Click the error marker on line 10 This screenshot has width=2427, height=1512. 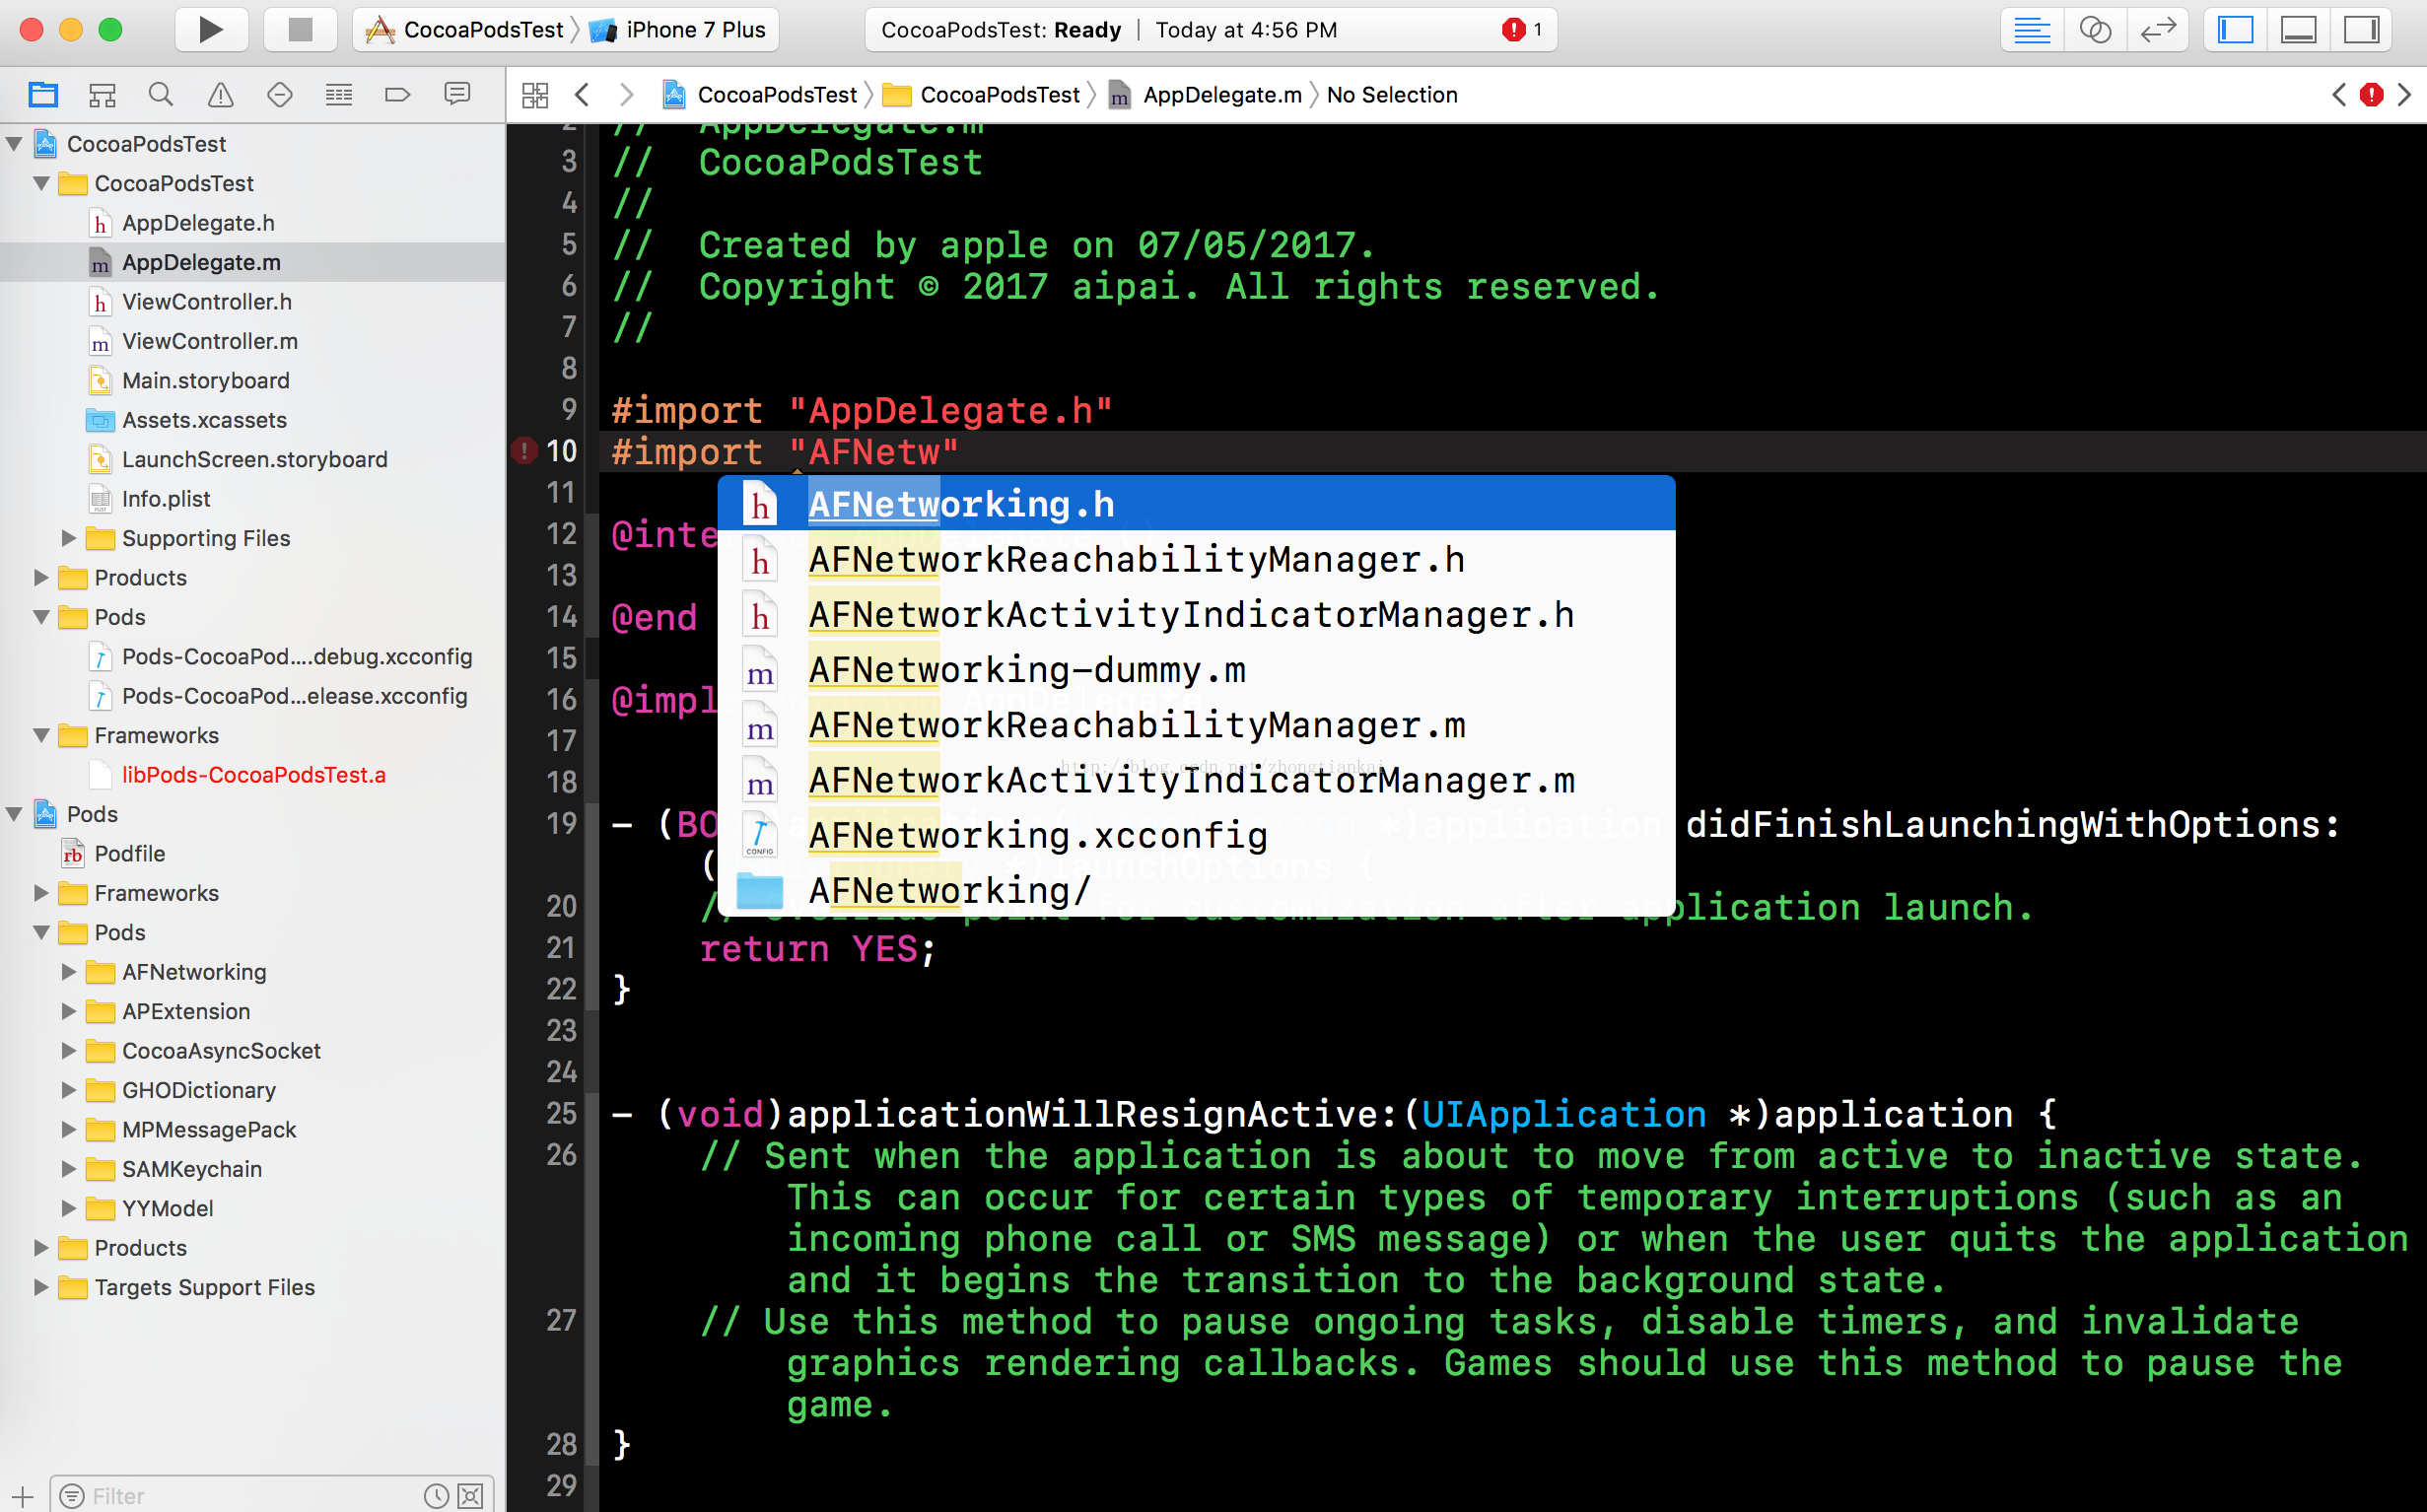tap(524, 451)
